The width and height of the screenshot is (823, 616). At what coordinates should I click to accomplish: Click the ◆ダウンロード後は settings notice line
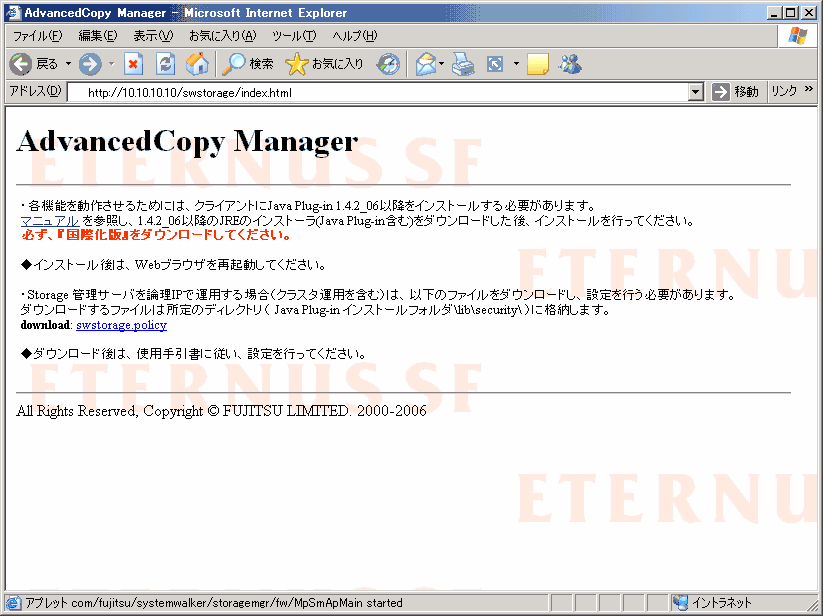[x=193, y=354]
